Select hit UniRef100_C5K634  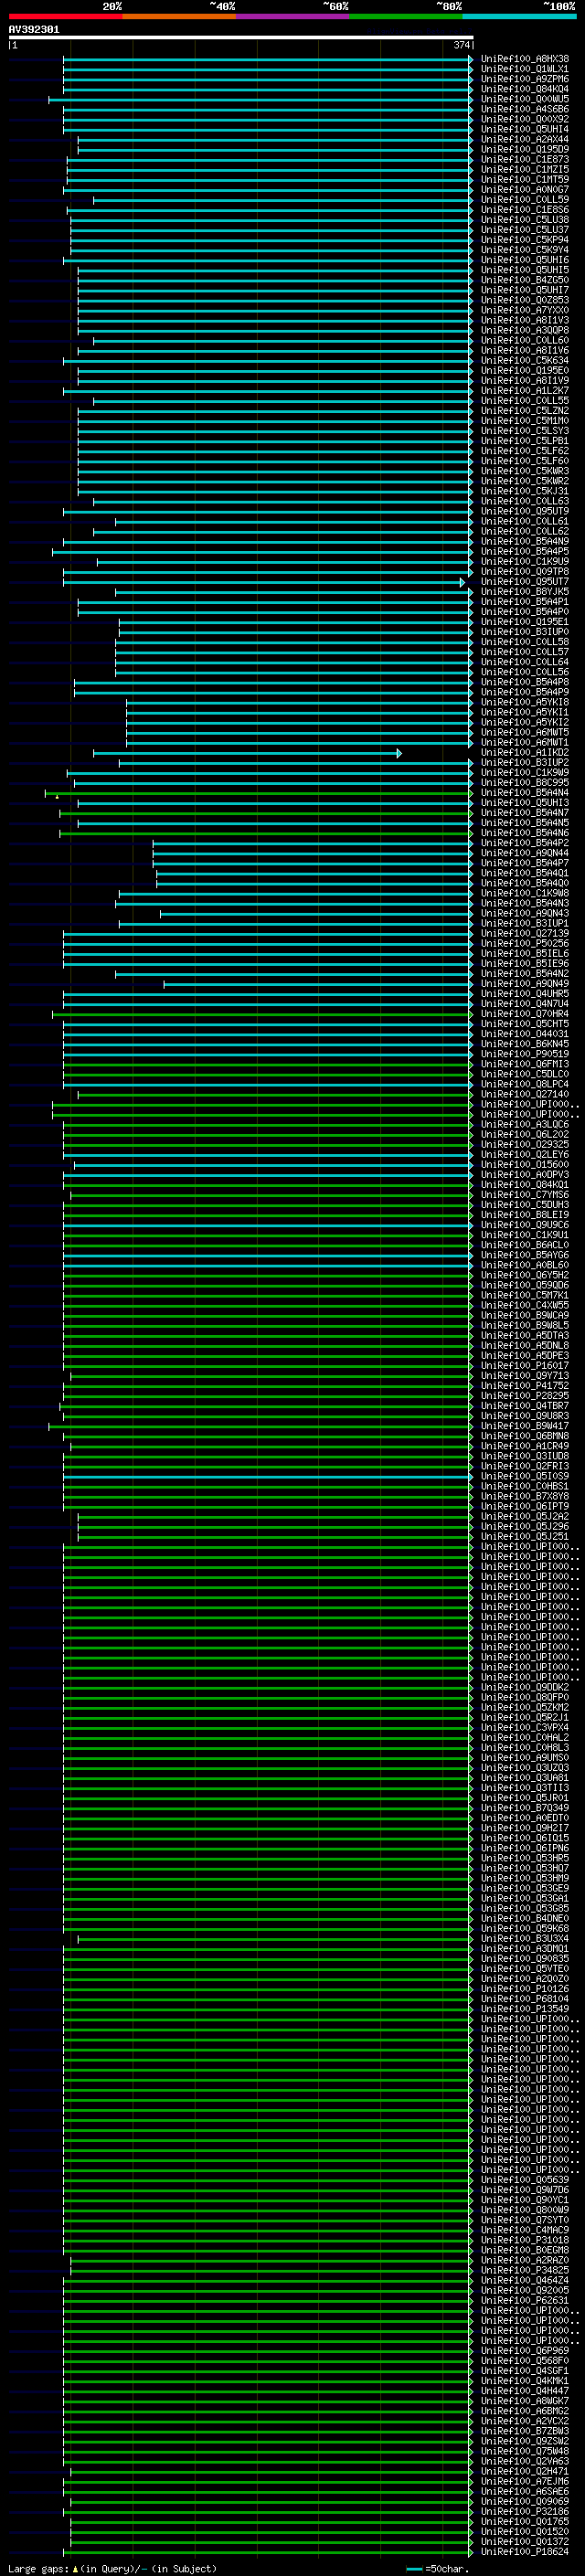coord(524,361)
